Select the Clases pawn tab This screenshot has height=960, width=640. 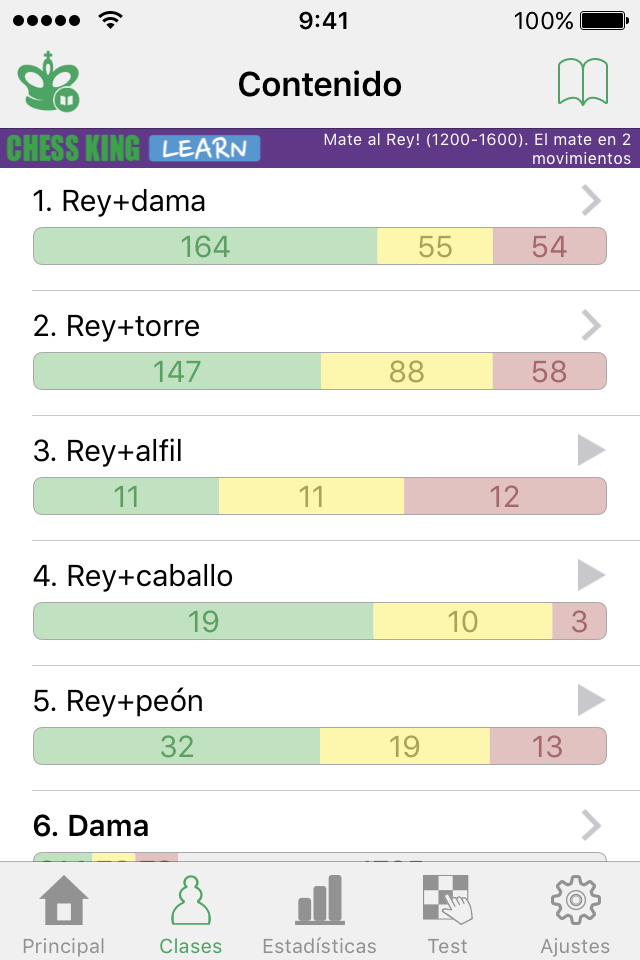tap(191, 915)
